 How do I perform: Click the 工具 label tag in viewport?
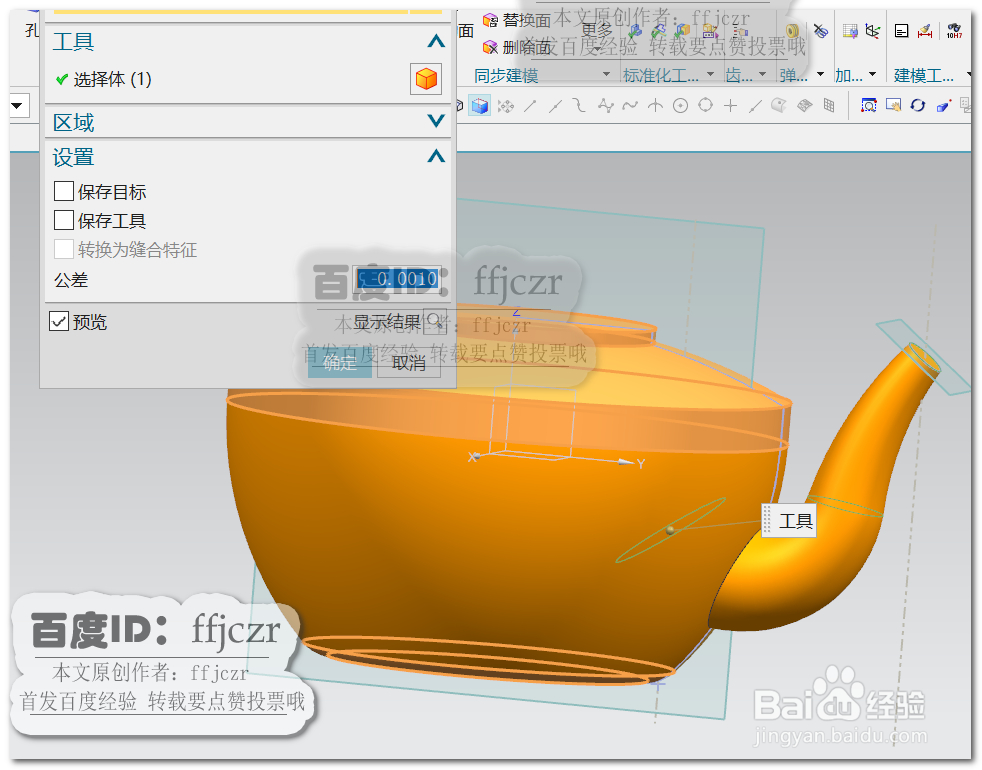789,521
